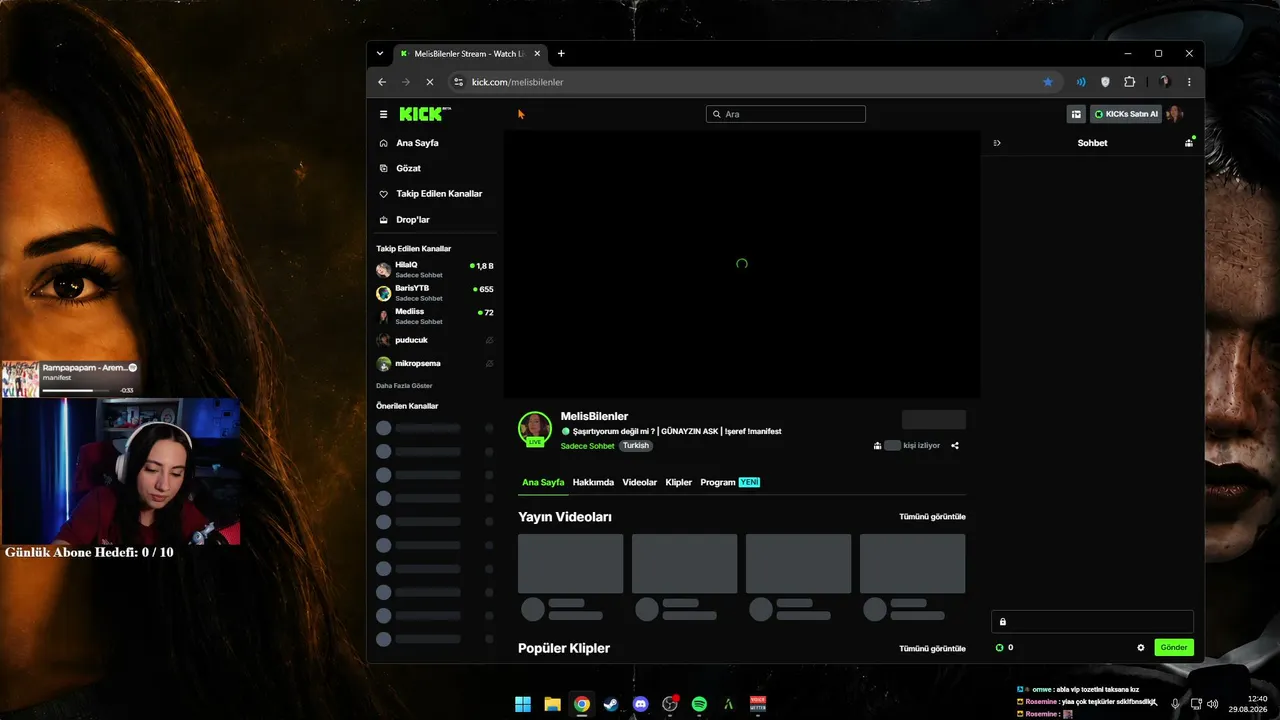This screenshot has height=720, width=1280.
Task: Click the Sadece Sohbet category link under MelisBilenler
Action: tap(588, 446)
